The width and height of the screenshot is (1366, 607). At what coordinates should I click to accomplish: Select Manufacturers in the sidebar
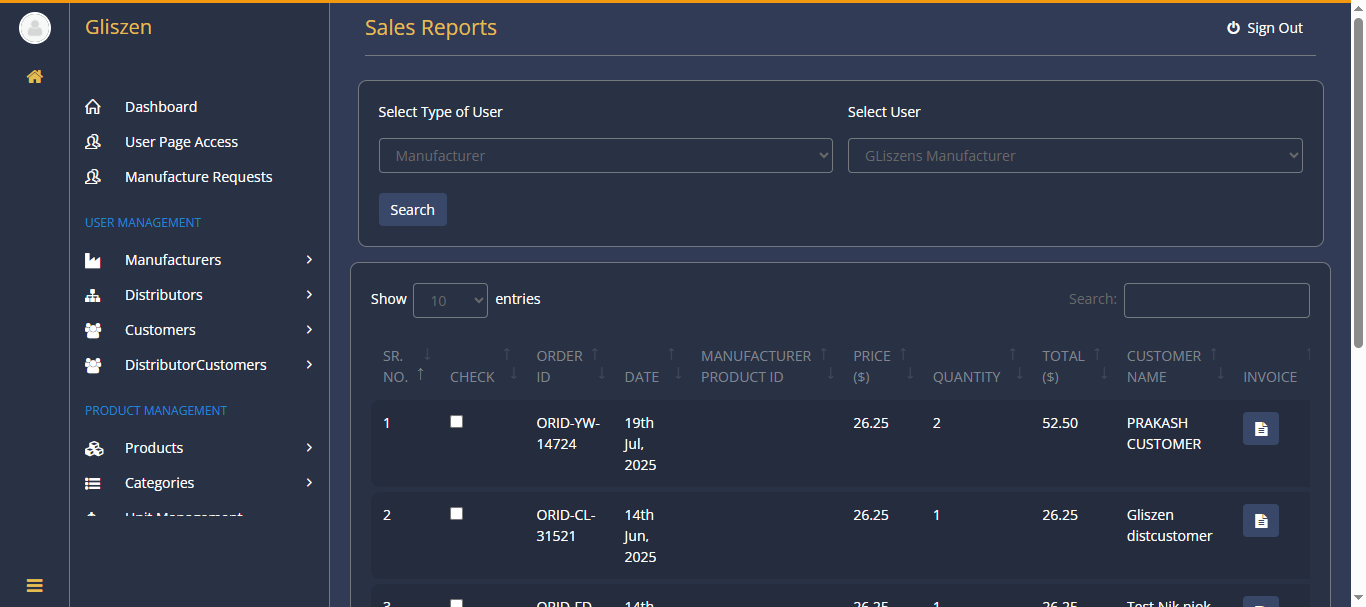[173, 260]
